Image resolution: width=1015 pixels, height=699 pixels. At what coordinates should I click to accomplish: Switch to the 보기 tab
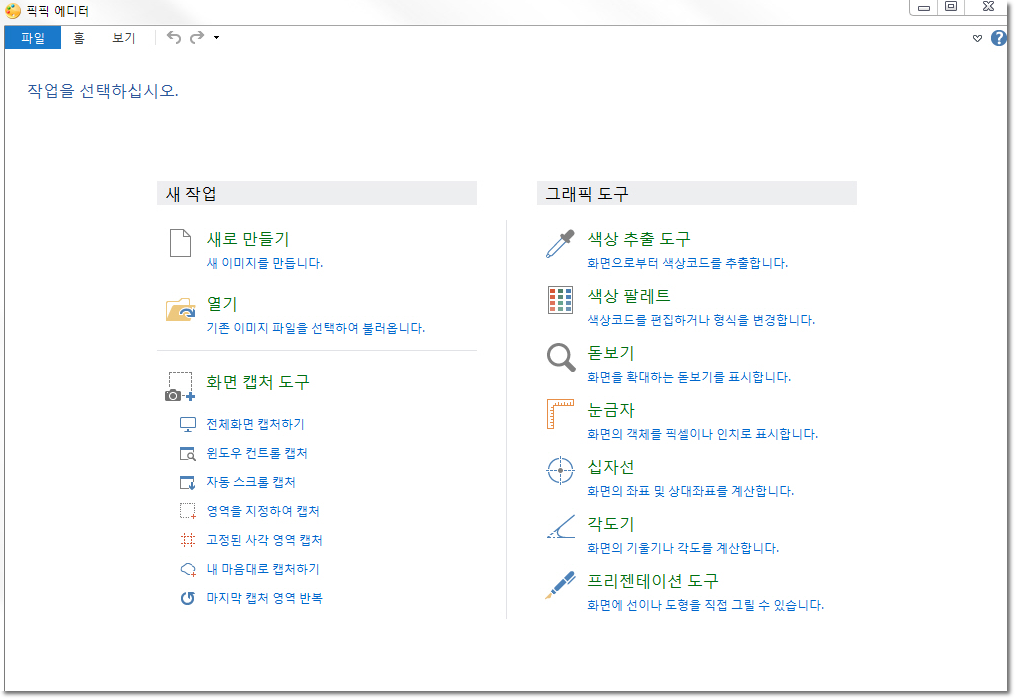pyautogui.click(x=123, y=38)
